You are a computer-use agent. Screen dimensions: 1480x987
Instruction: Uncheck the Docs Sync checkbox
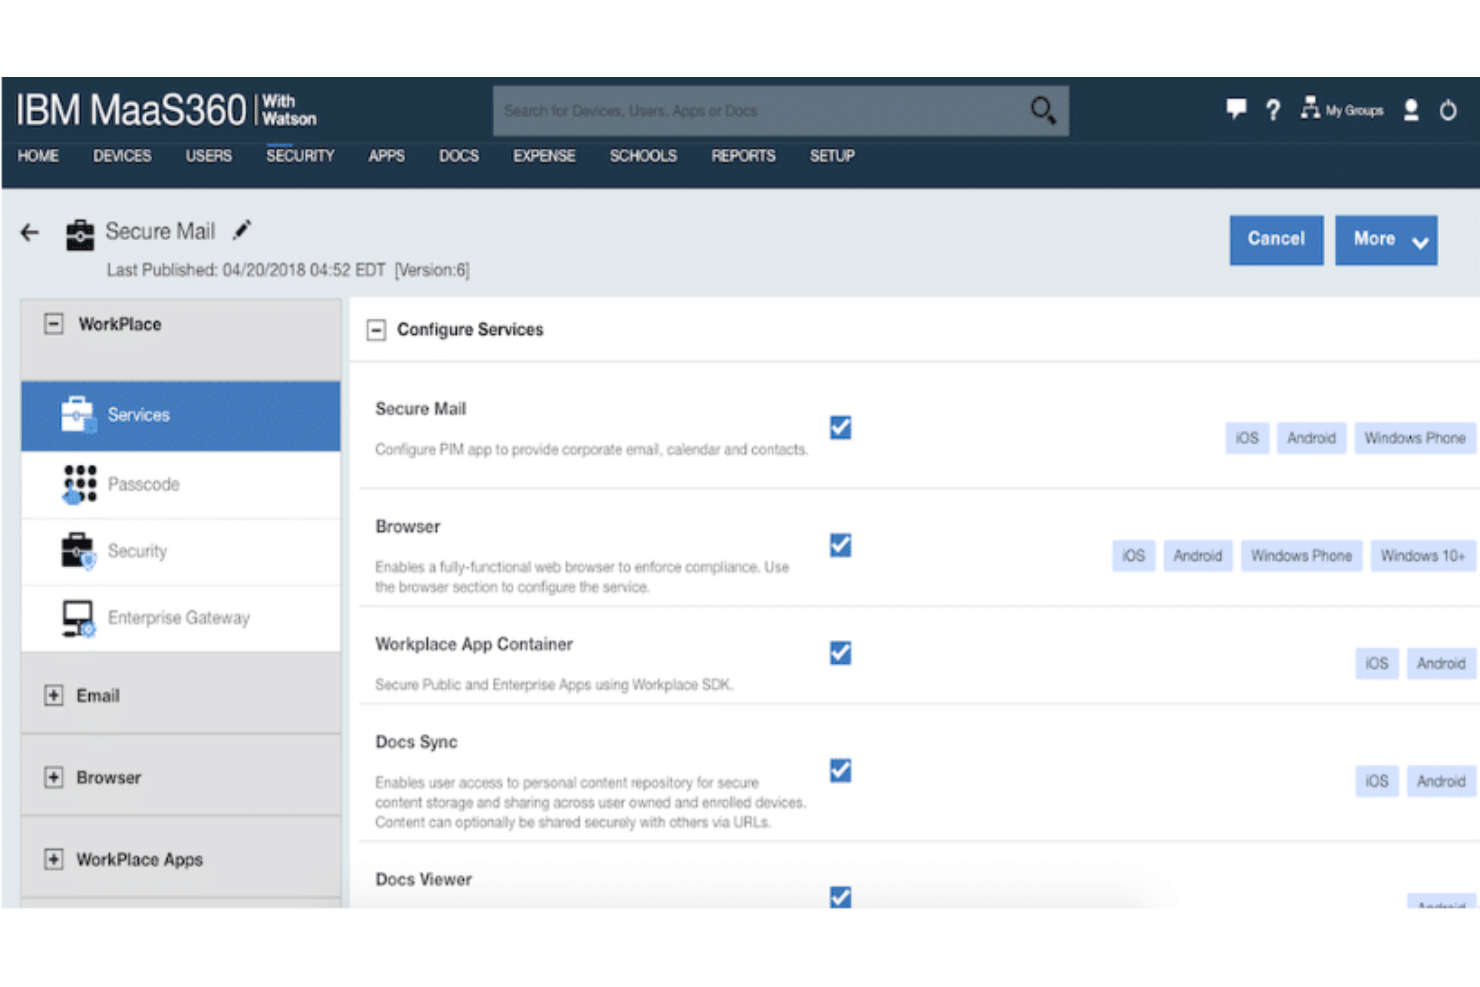coord(840,770)
